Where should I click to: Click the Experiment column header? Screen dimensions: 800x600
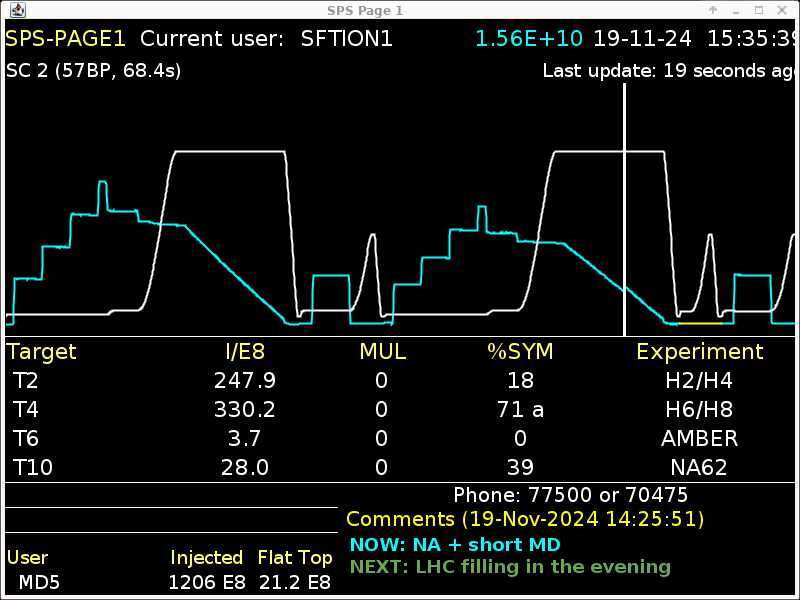coord(699,352)
